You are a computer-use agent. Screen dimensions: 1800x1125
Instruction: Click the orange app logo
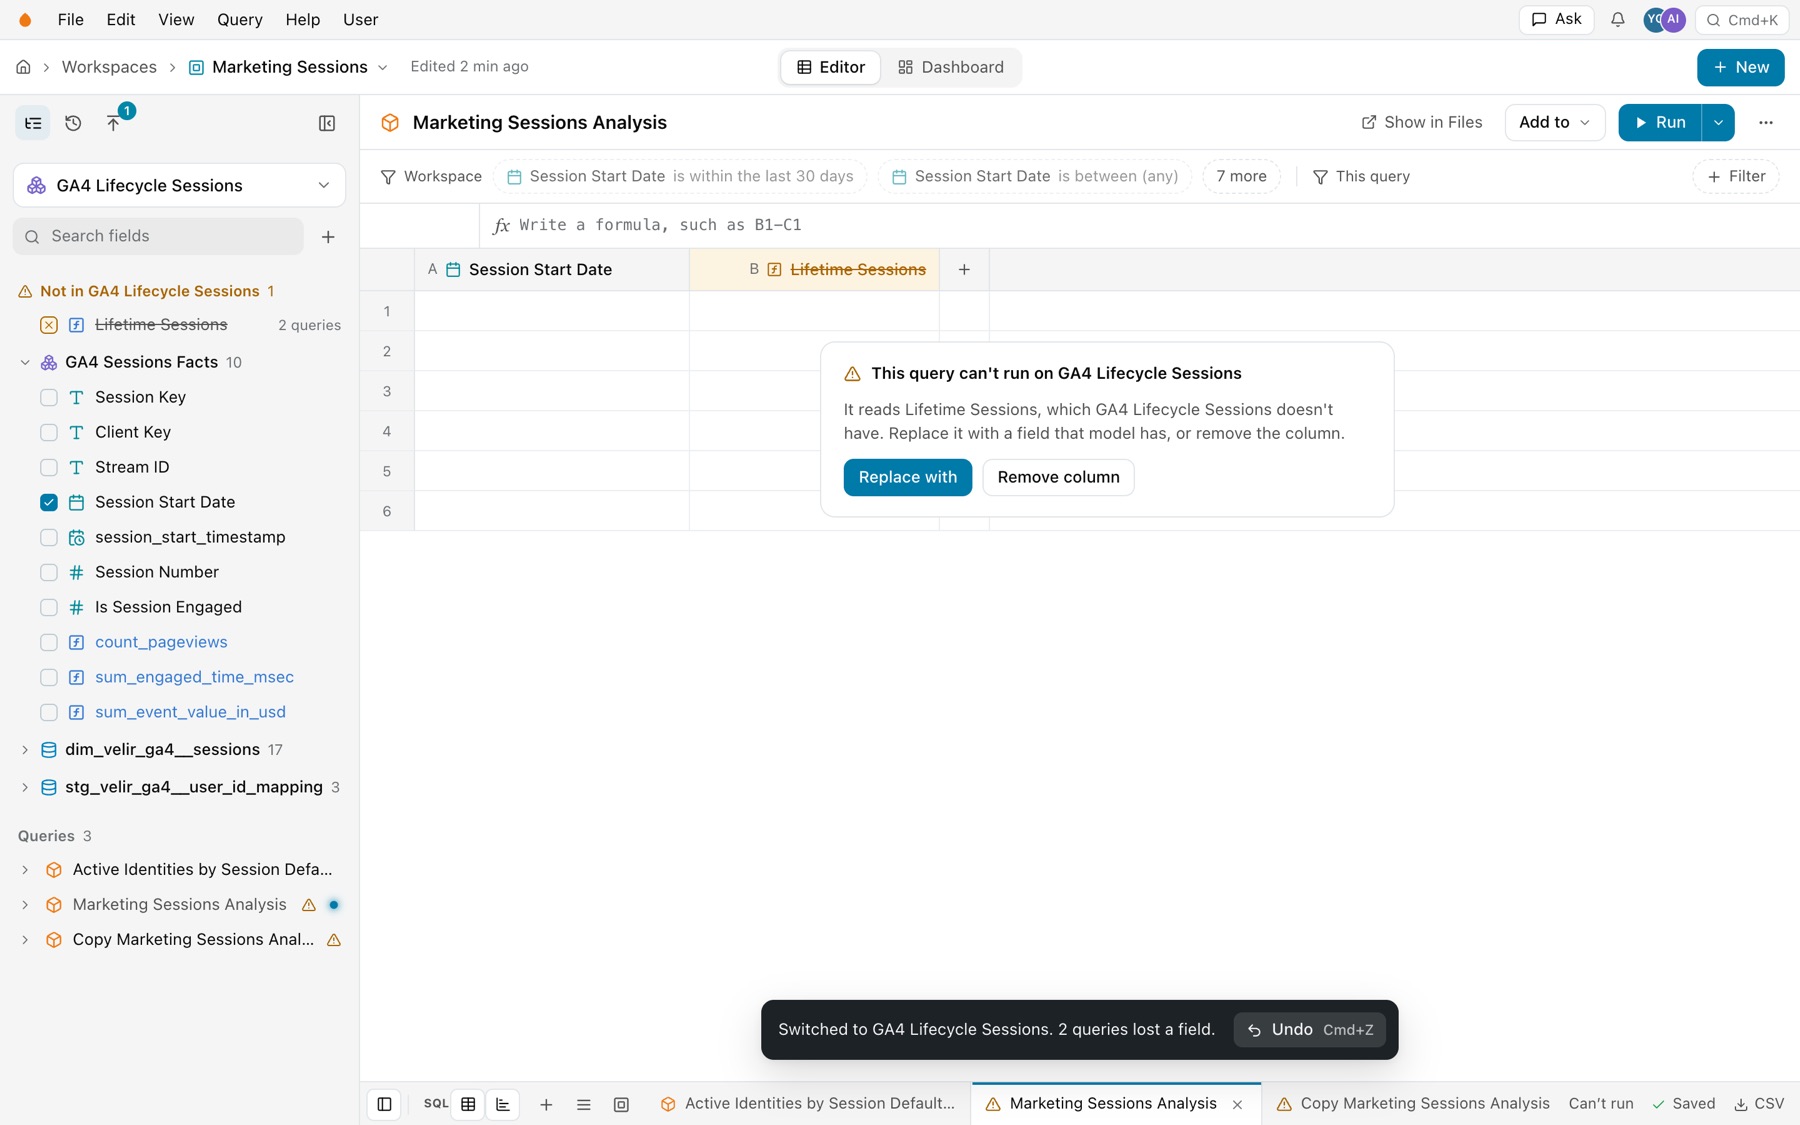pyautogui.click(x=25, y=20)
